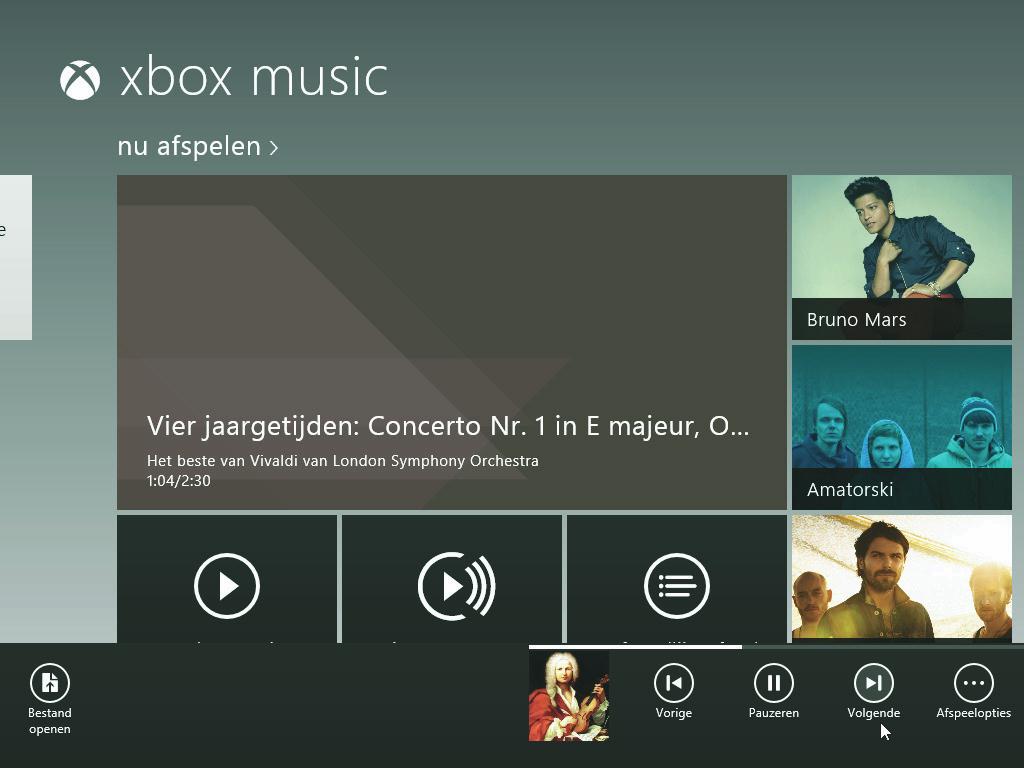Select the Bruno Mars artist tile
Viewport: 1024px width, 768px height.
[902, 257]
